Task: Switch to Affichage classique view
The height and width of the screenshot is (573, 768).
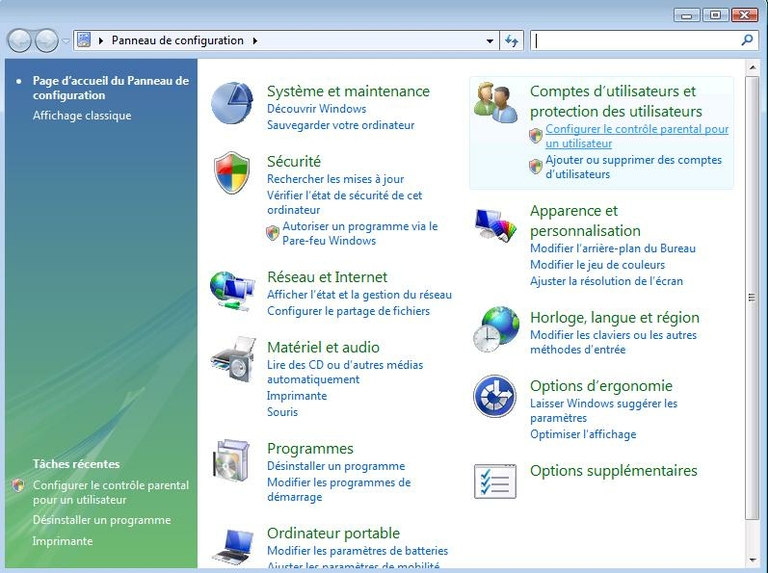Action: point(82,116)
